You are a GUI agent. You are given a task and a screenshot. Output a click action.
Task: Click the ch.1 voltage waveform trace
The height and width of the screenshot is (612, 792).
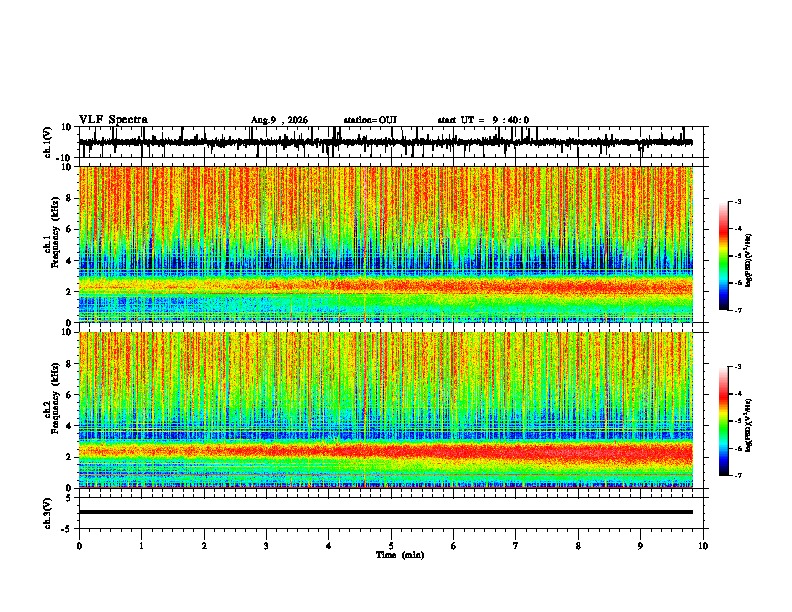[x=386, y=142]
